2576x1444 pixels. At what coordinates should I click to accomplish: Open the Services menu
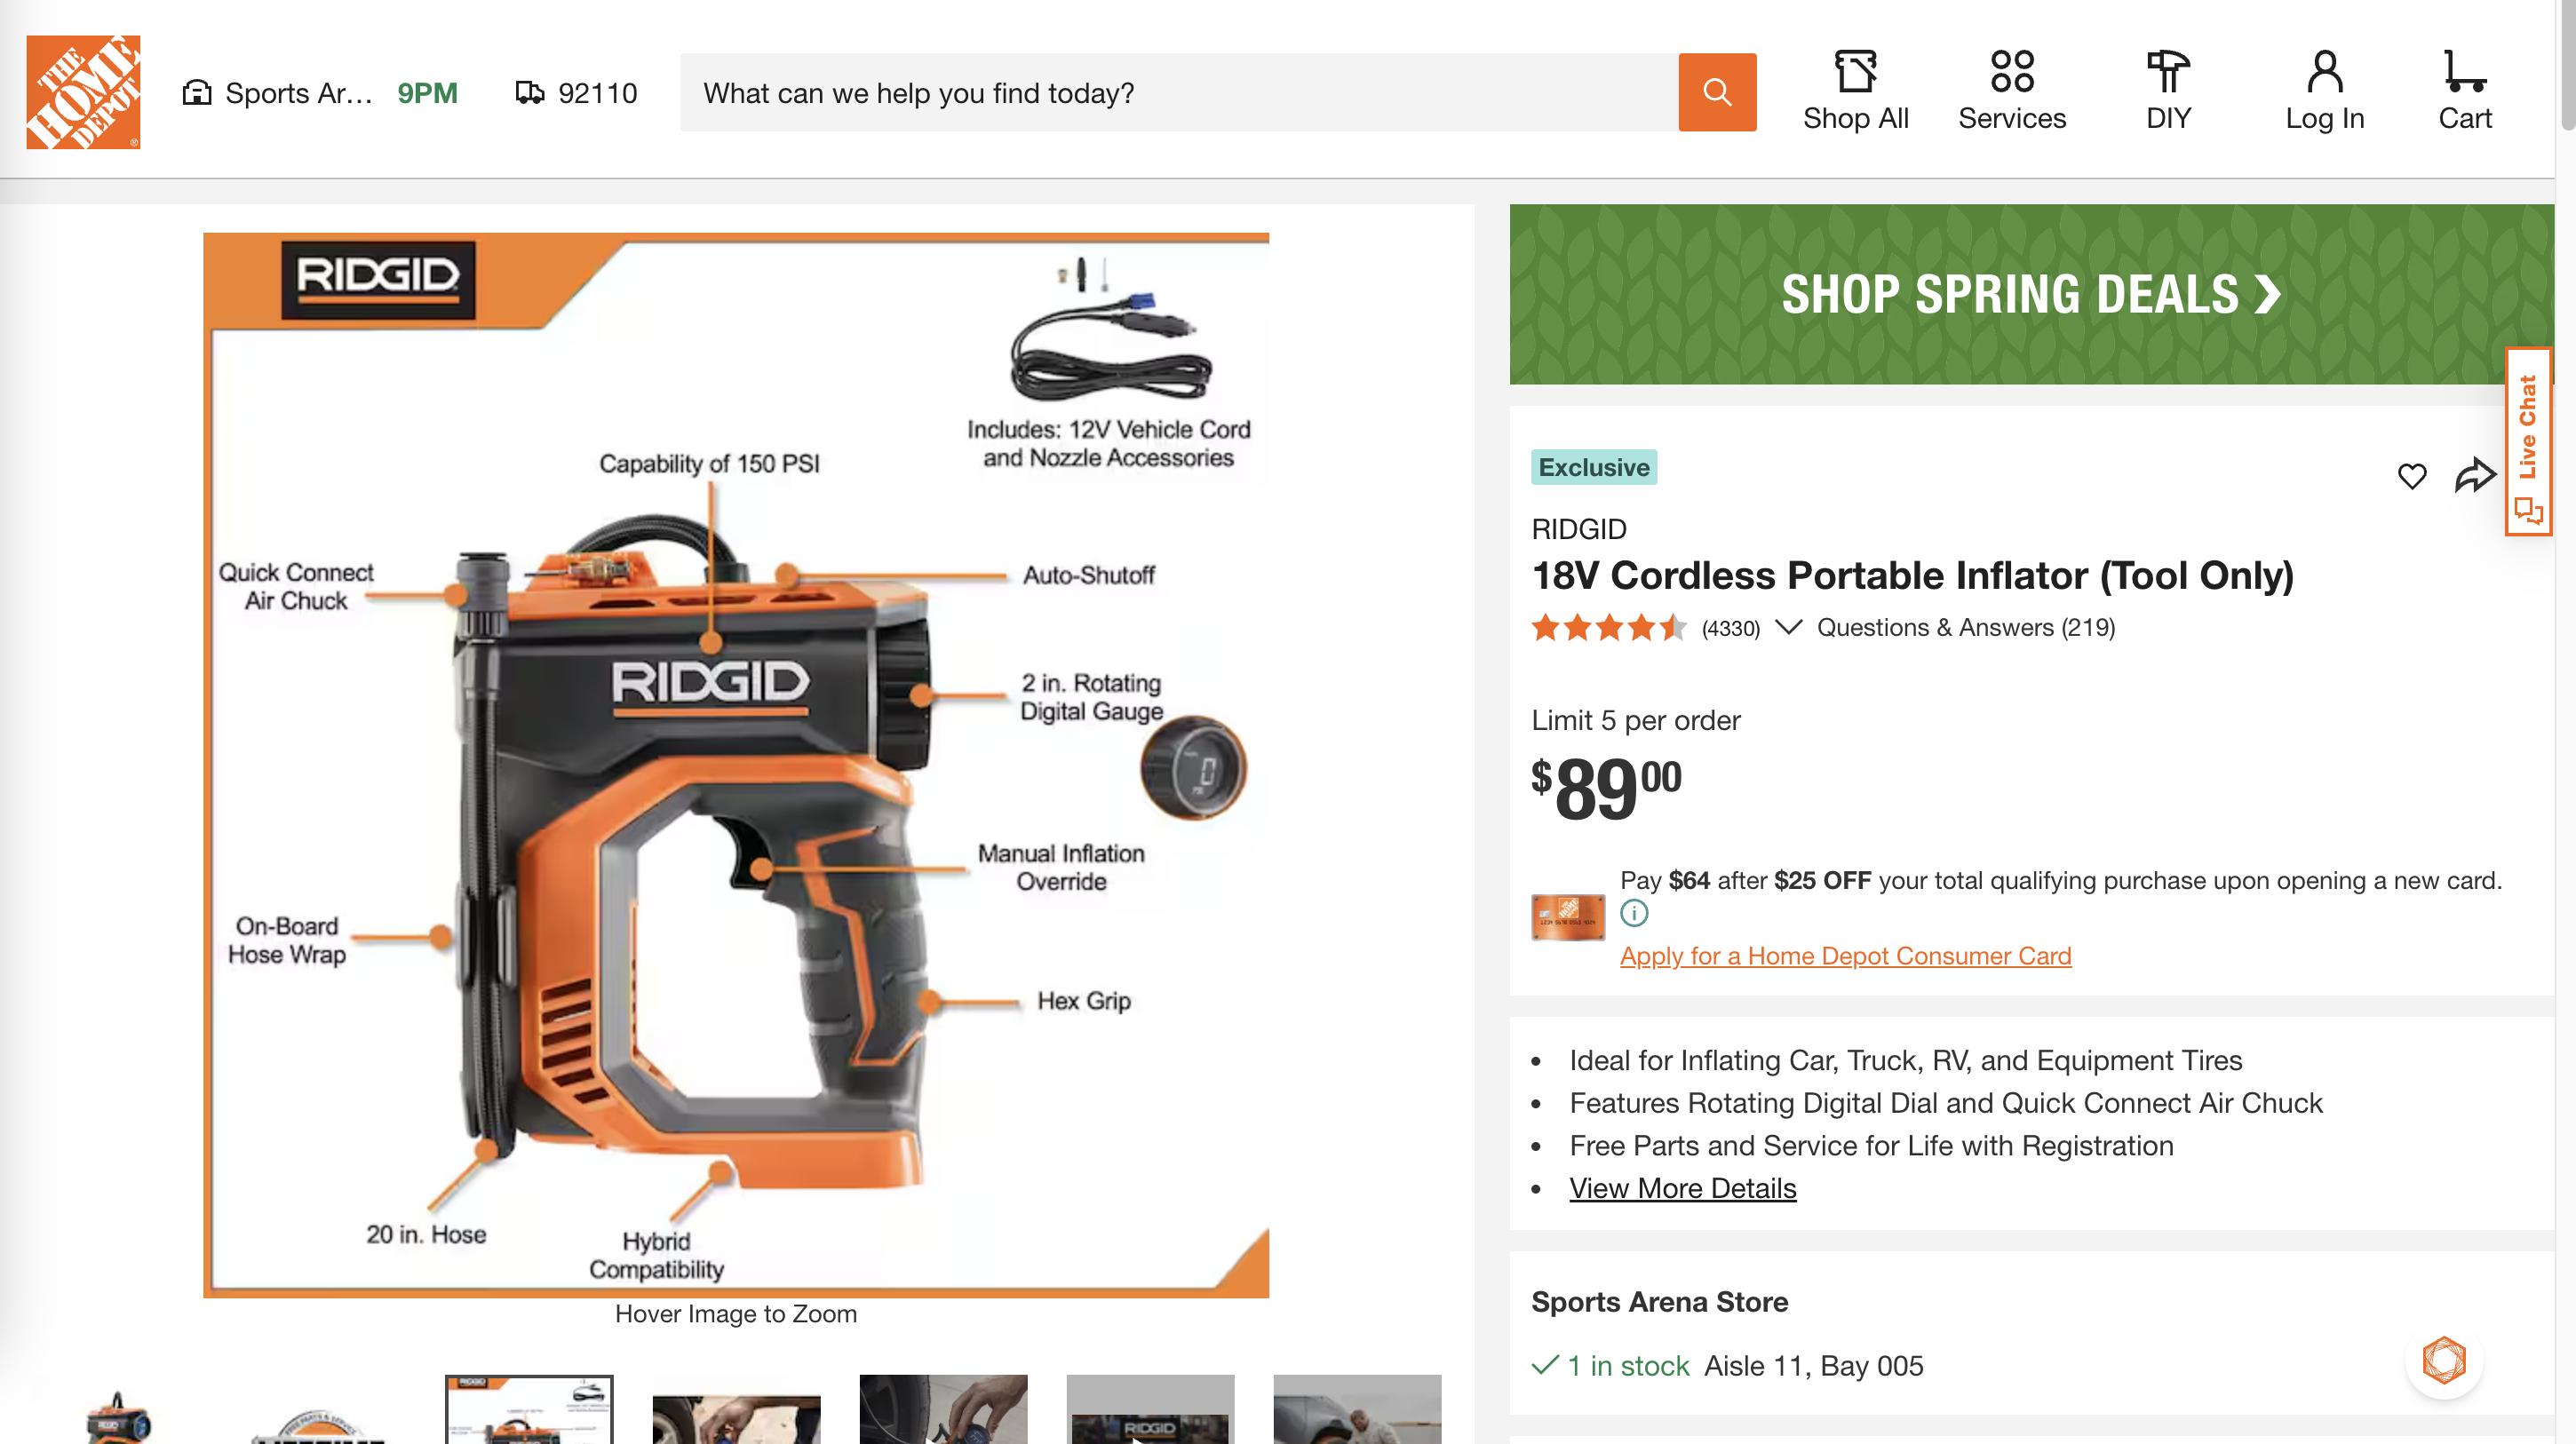click(2011, 91)
